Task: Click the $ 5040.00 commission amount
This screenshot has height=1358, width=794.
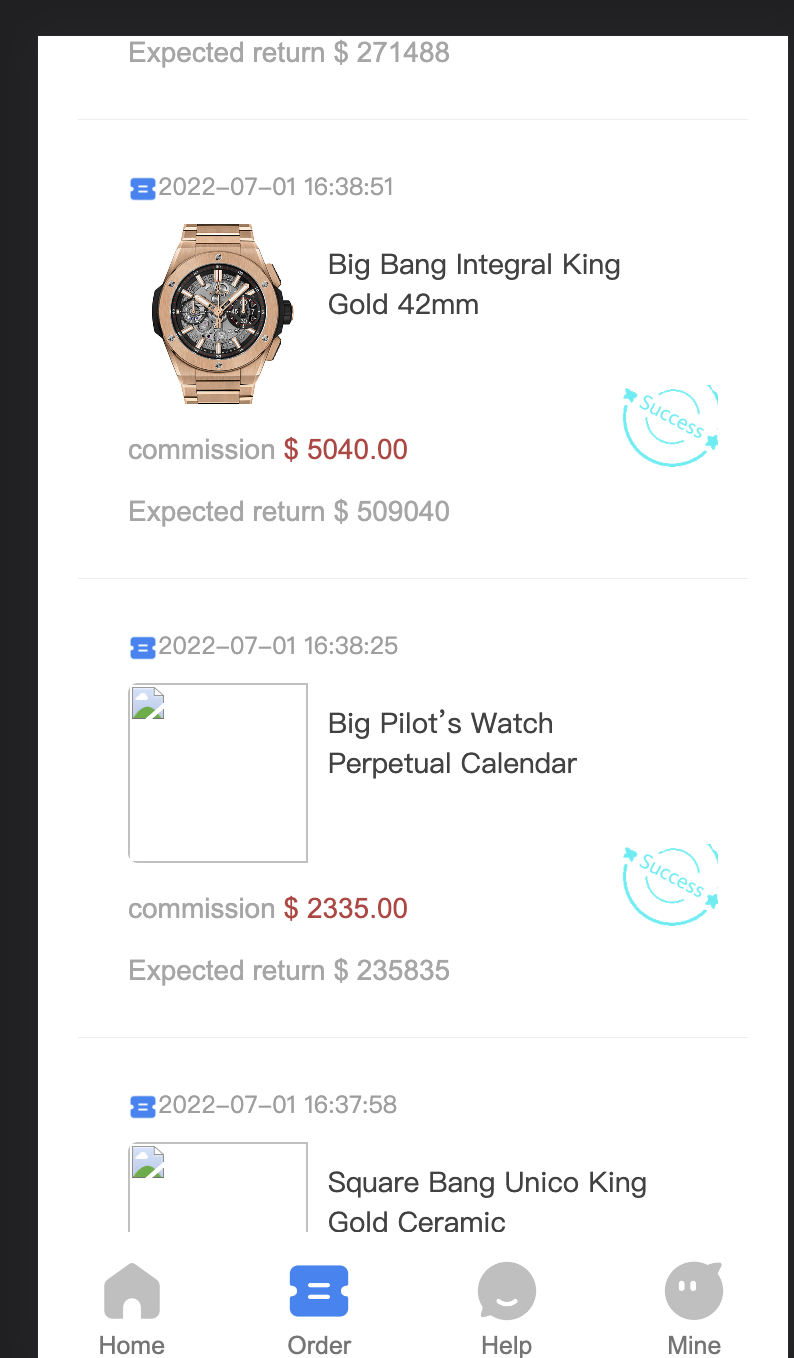Action: 346,450
